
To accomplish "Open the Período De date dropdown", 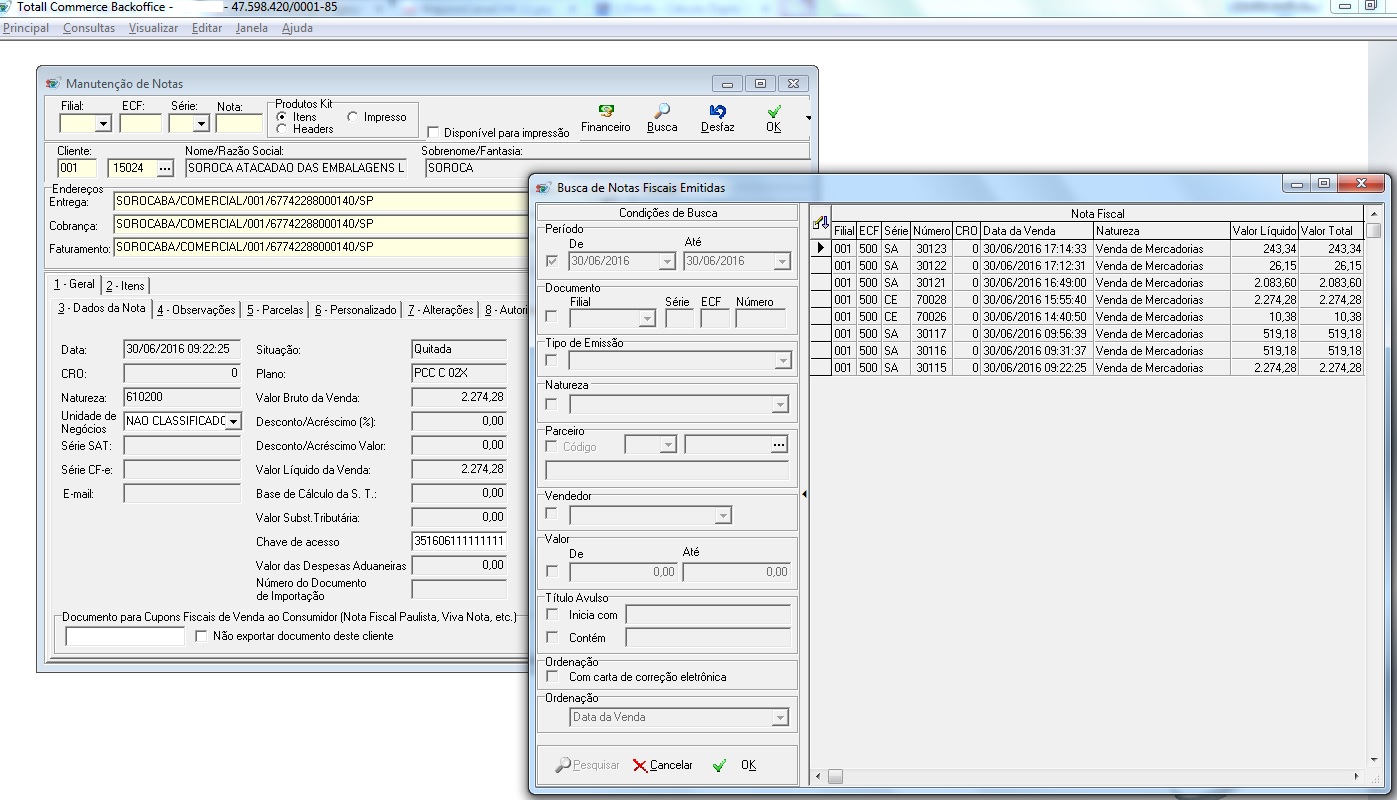I will point(667,261).
